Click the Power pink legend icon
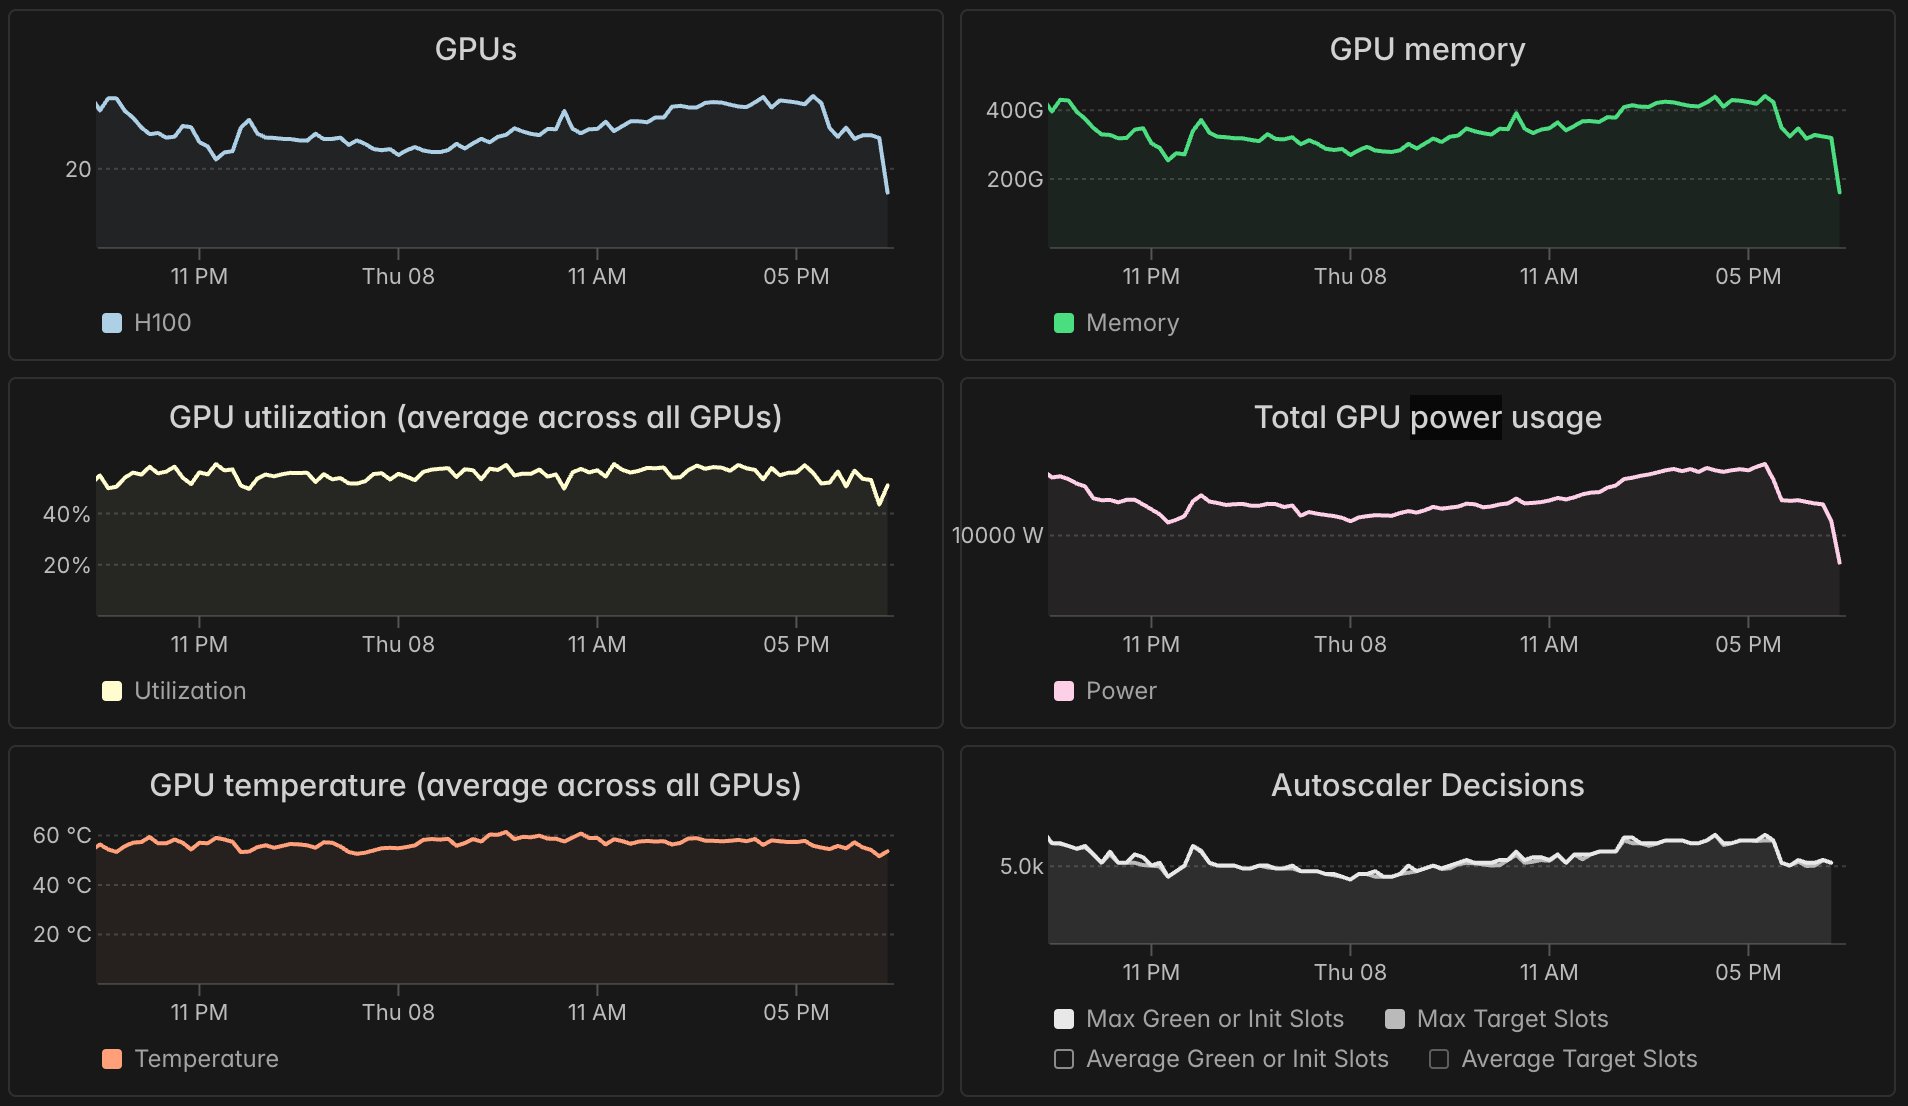Screen dimensions: 1908x1106 click(1063, 690)
